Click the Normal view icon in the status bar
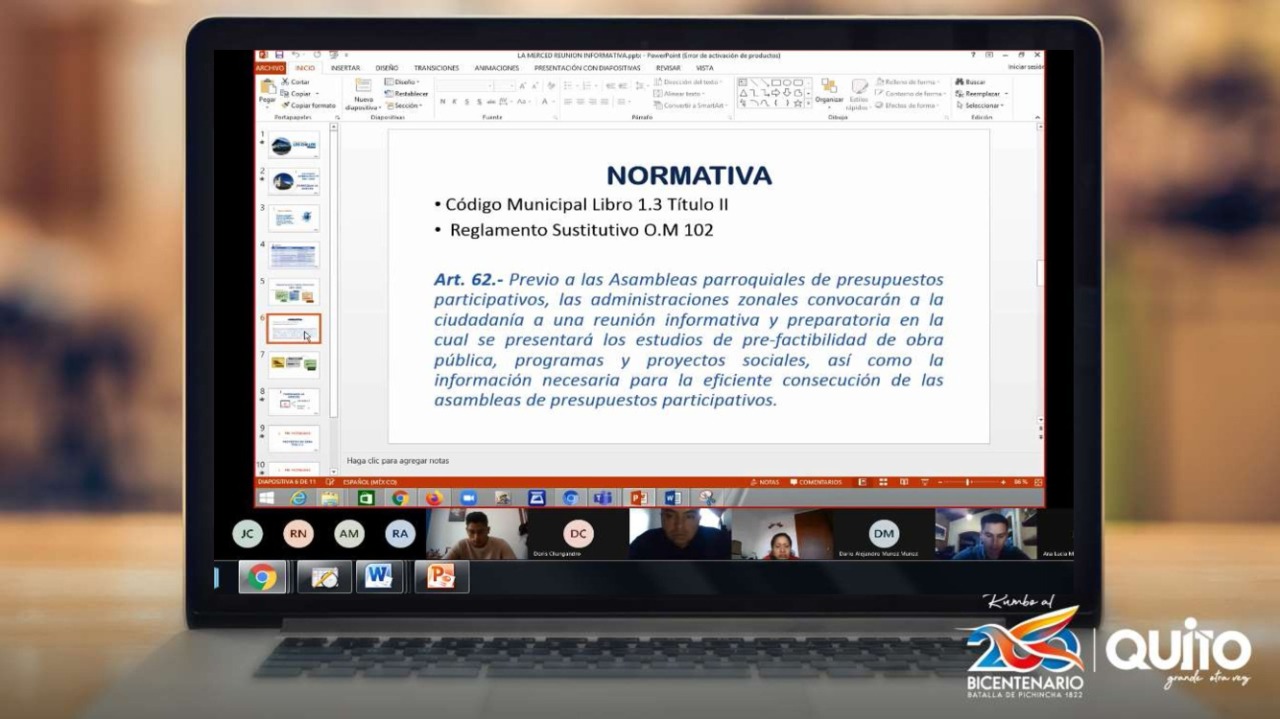 [862, 482]
